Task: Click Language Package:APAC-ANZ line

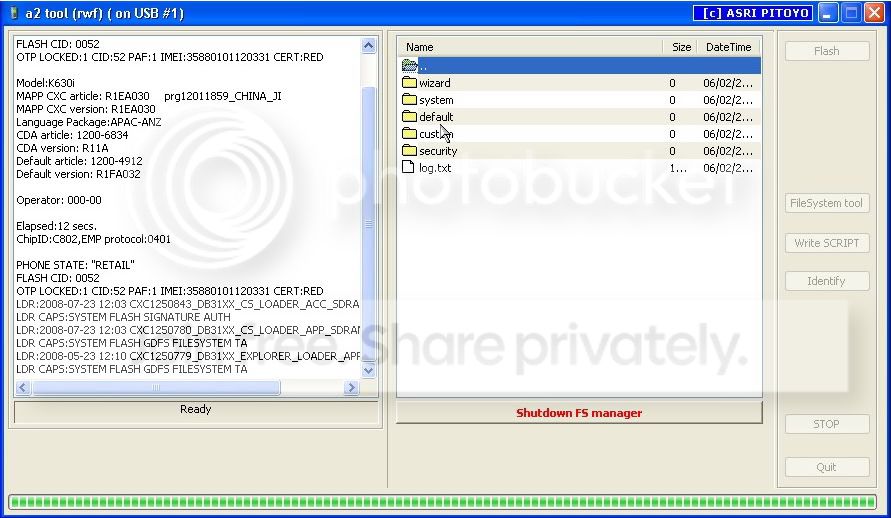Action: [89, 122]
